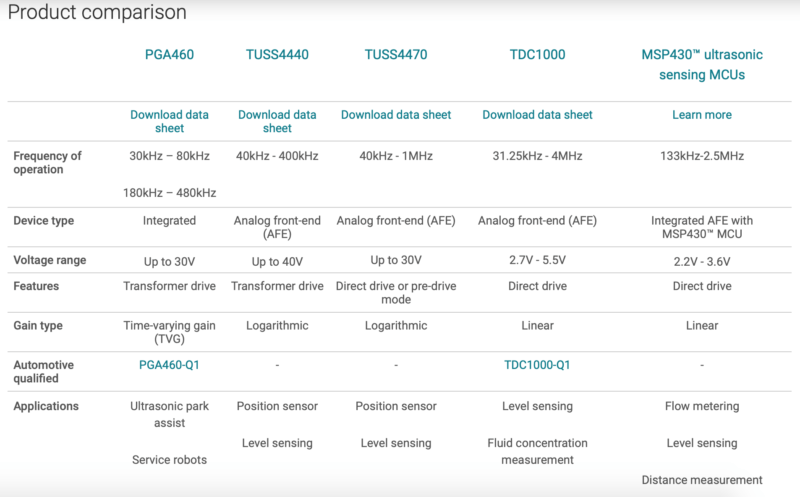Image resolution: width=800 pixels, height=497 pixels.
Task: Click Fluid concentration measurement application text
Action: coord(537,451)
